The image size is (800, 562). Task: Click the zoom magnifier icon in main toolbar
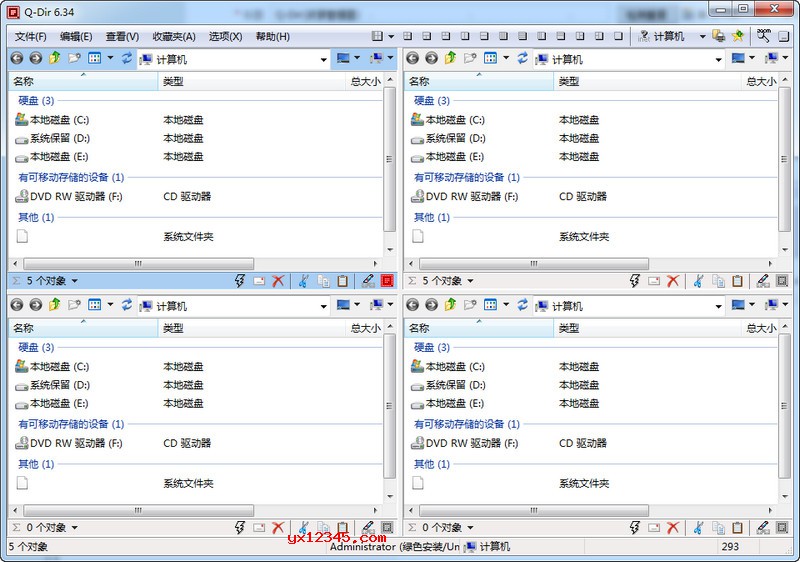click(x=763, y=35)
